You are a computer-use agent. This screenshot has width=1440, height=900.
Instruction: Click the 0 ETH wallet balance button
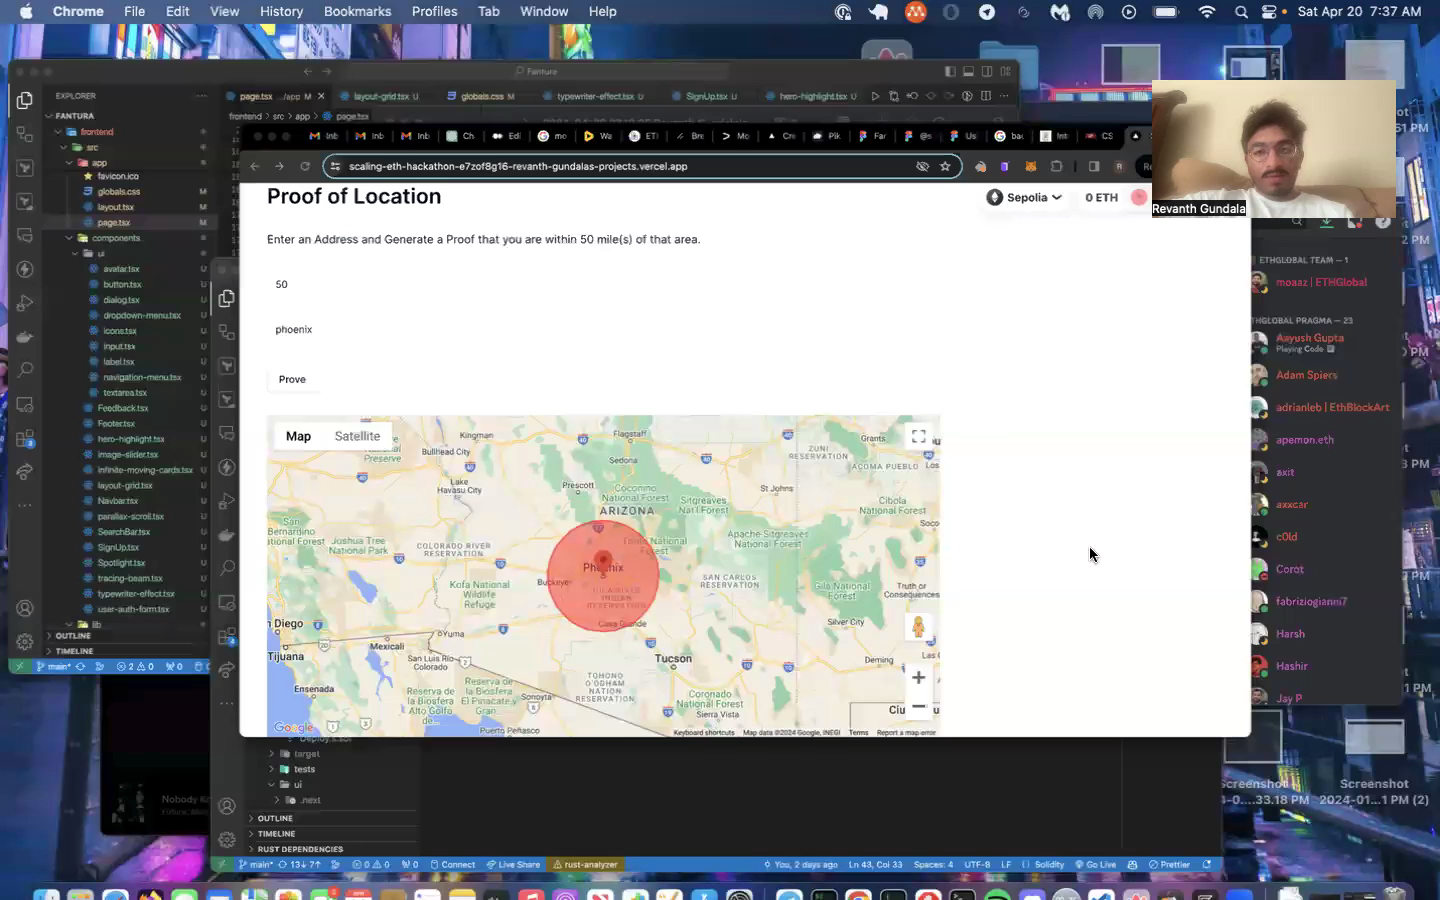[1102, 198]
